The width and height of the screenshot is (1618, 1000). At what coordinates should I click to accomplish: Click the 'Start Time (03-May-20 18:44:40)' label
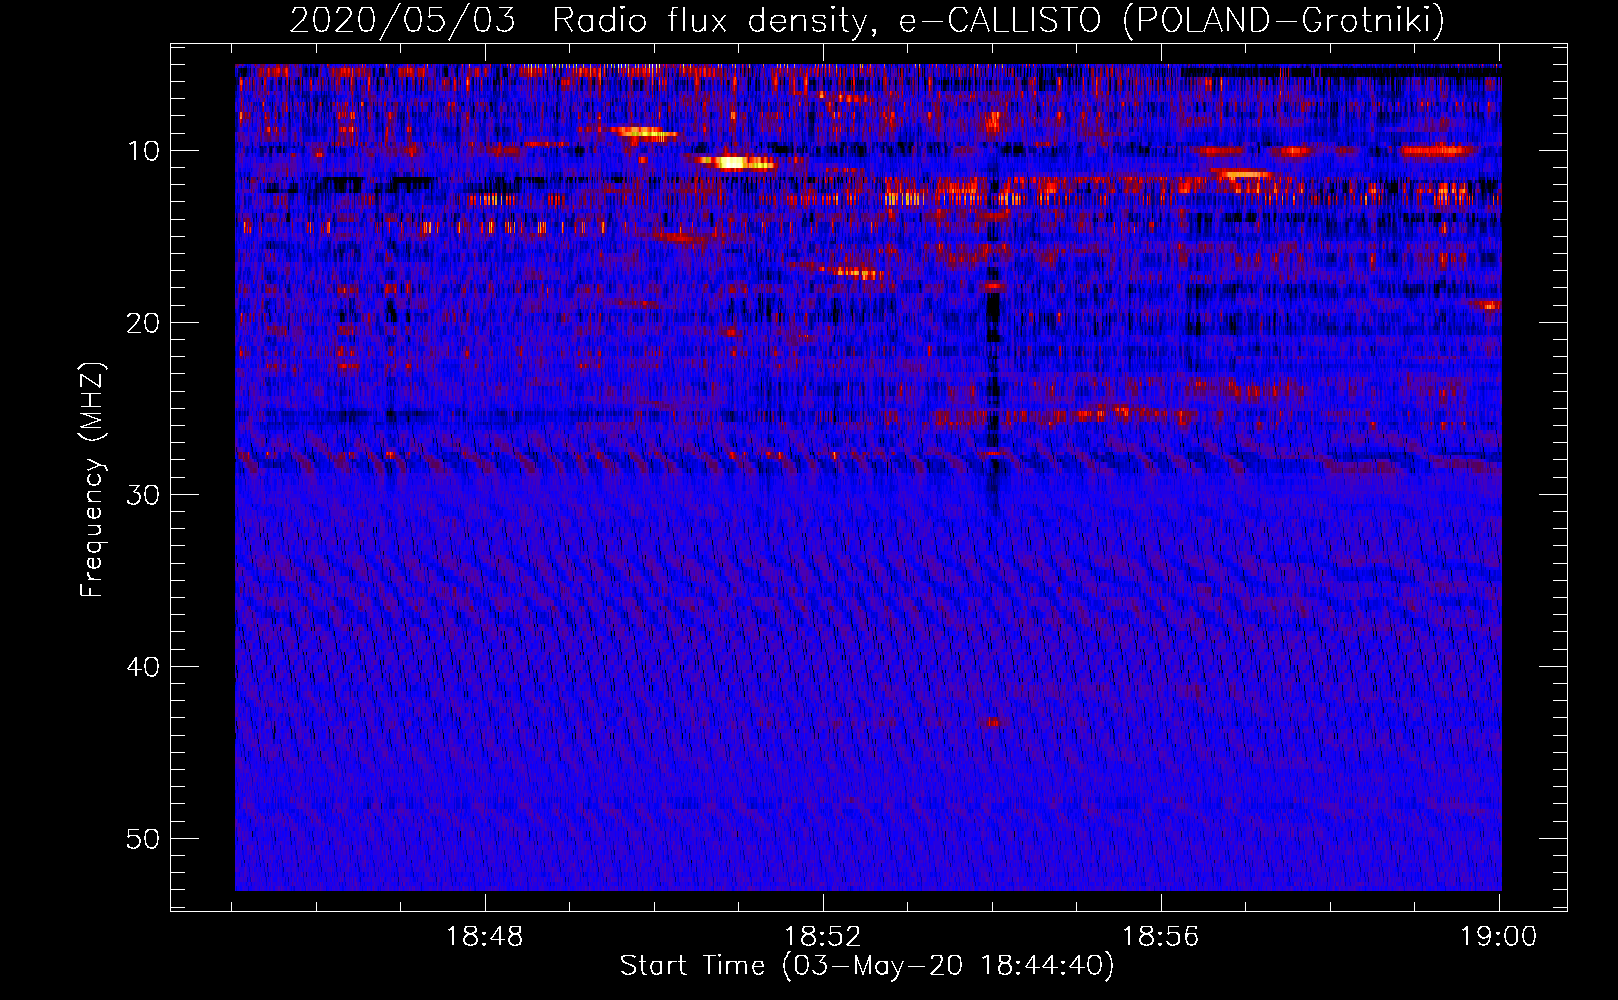866,966
